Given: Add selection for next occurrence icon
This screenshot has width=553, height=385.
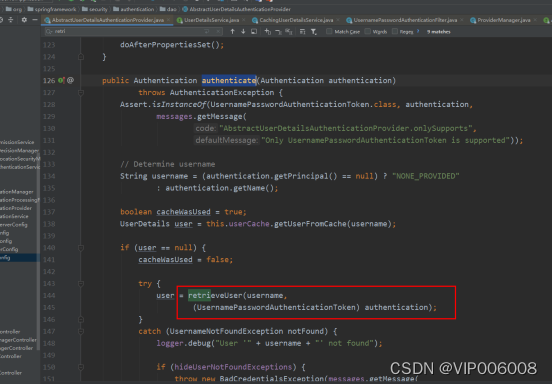Looking at the screenshot, I should (268, 32).
